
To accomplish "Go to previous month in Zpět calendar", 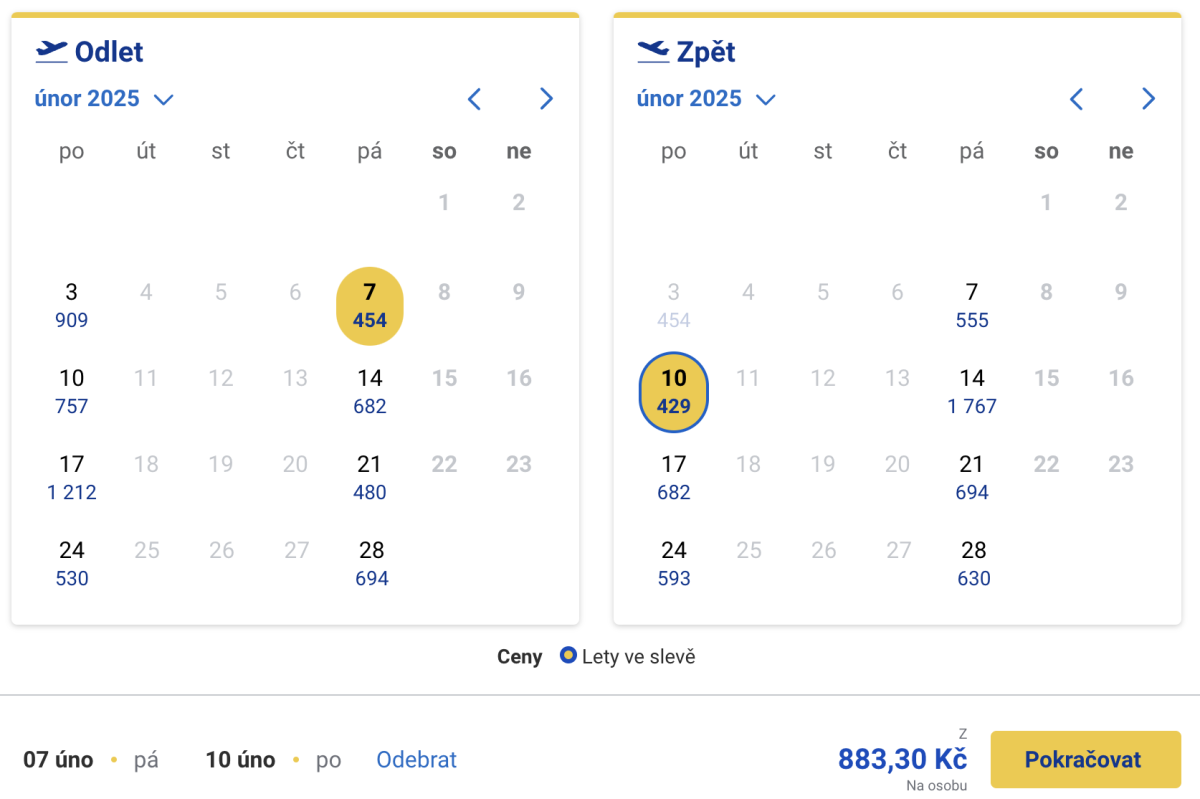I will (1077, 99).
